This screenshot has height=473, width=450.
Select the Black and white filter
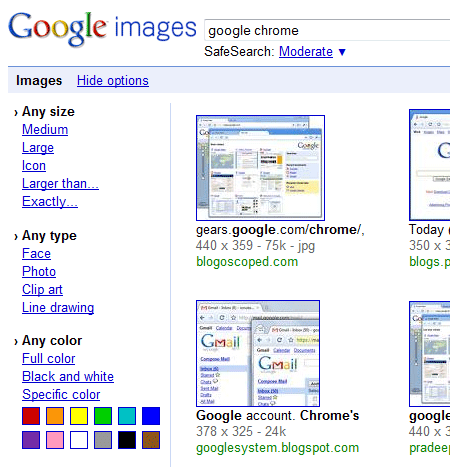pyautogui.click(x=68, y=376)
